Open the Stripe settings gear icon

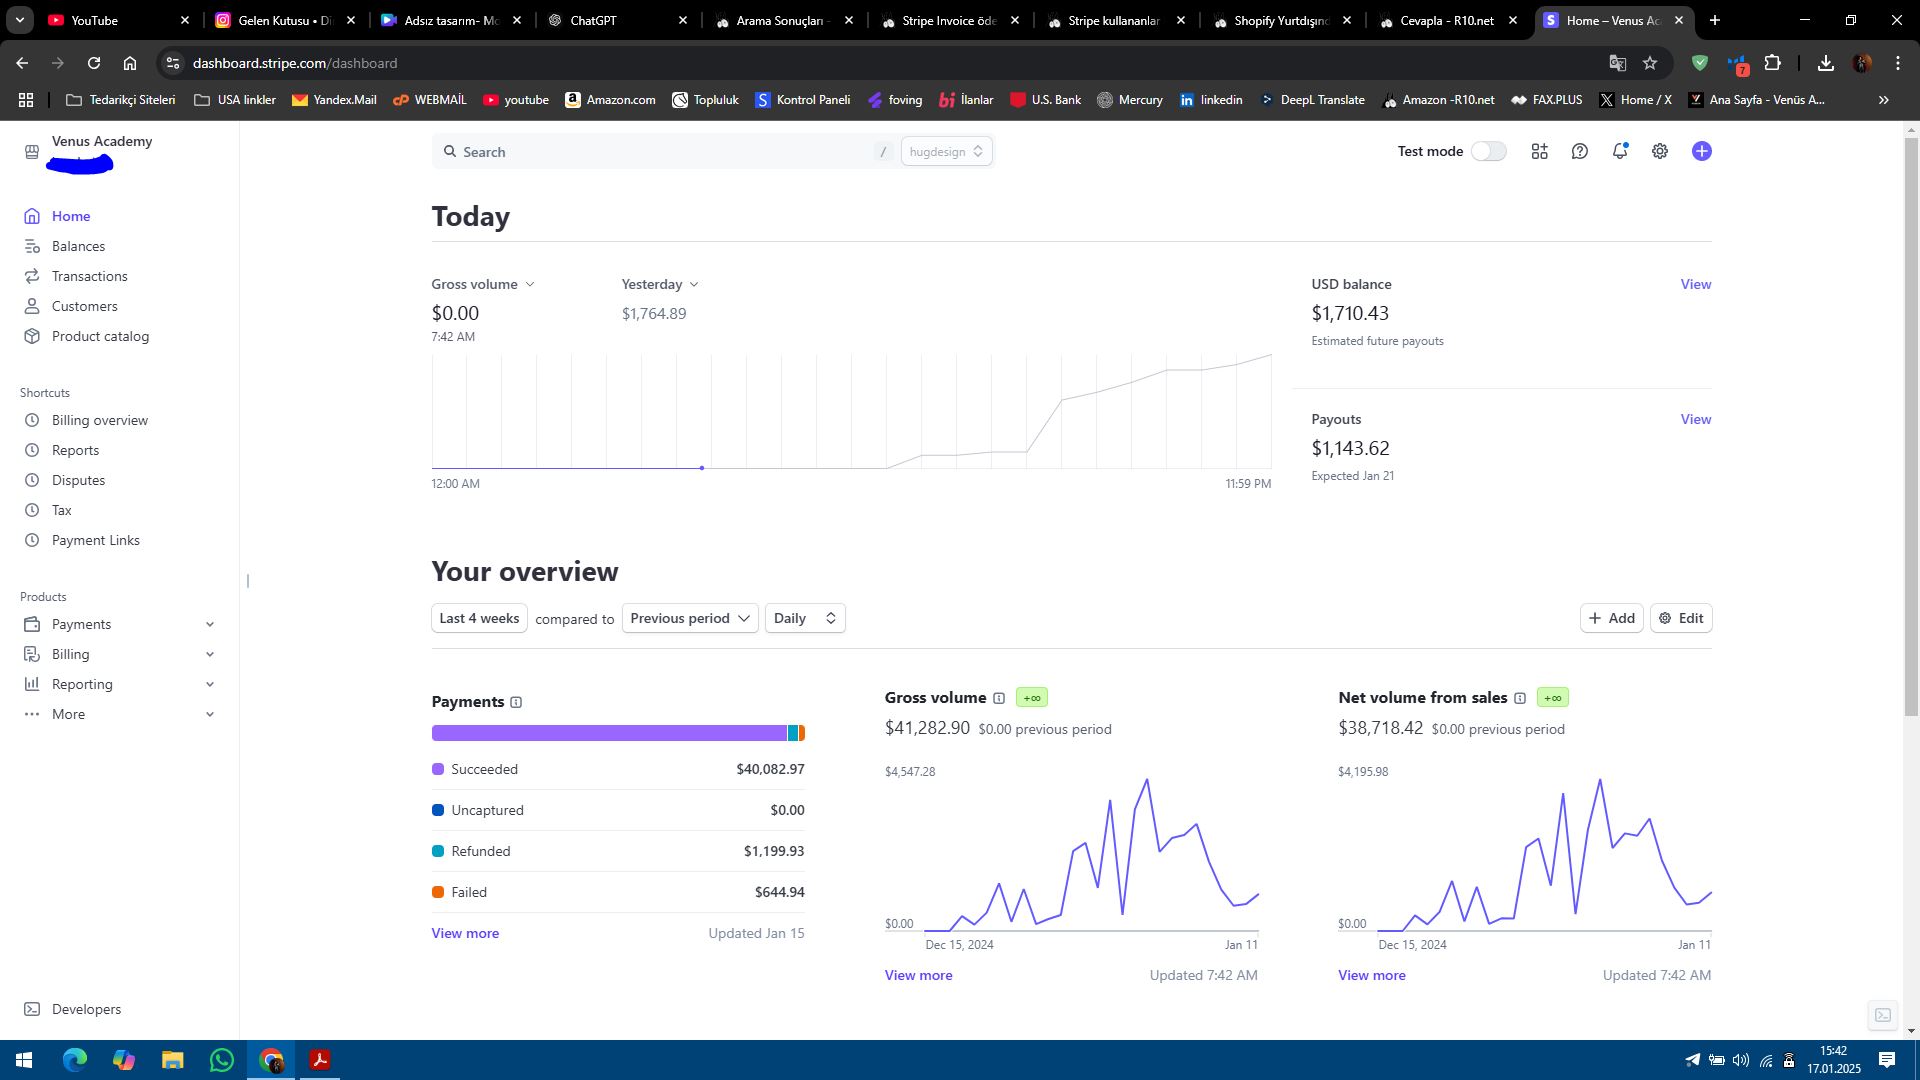point(1660,151)
